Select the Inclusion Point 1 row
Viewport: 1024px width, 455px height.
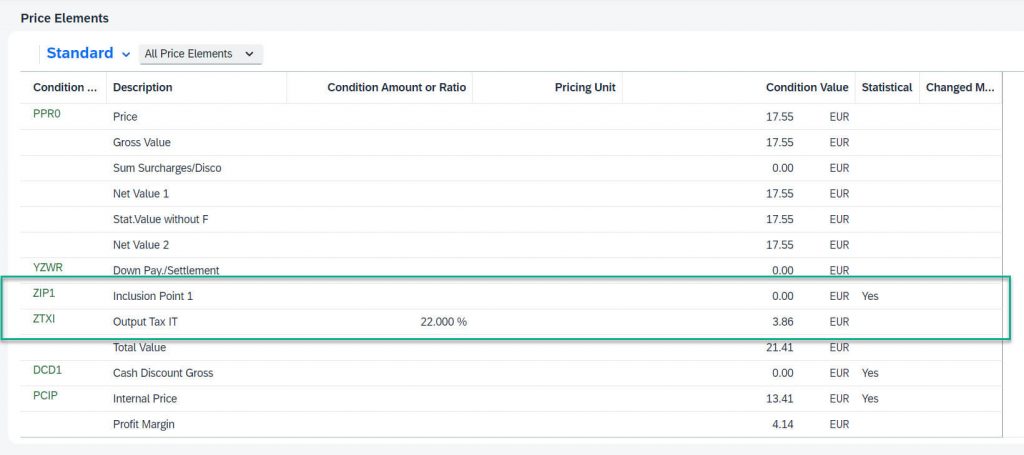tap(511, 296)
